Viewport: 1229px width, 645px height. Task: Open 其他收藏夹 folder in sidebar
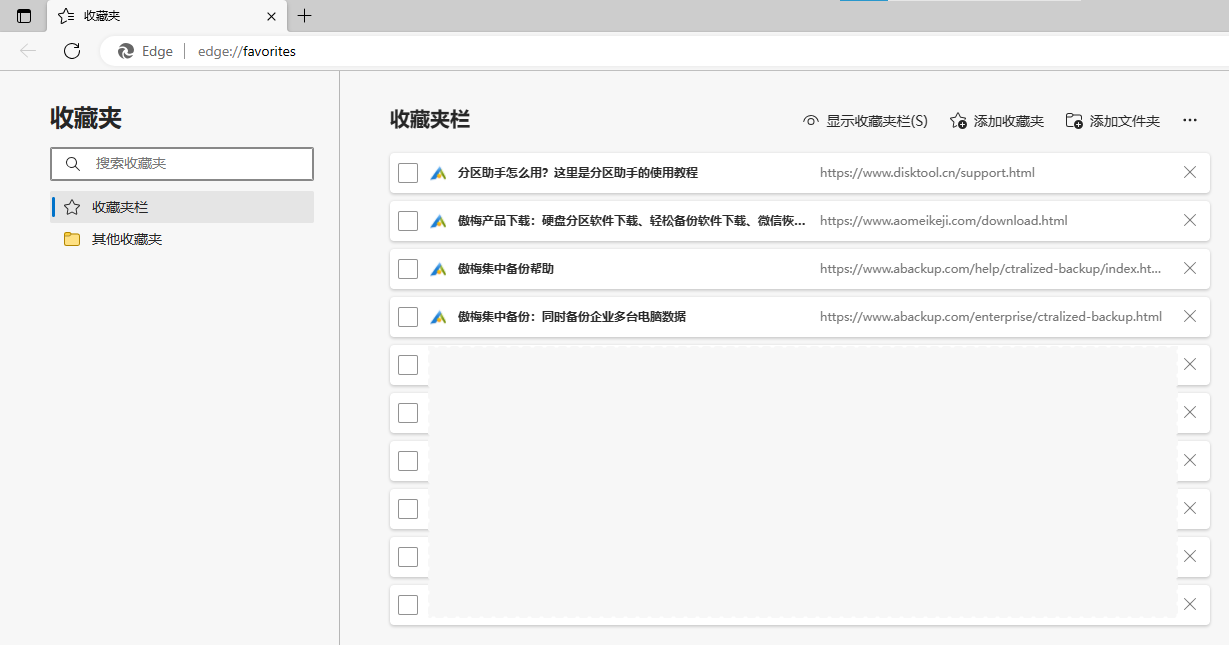(183, 239)
